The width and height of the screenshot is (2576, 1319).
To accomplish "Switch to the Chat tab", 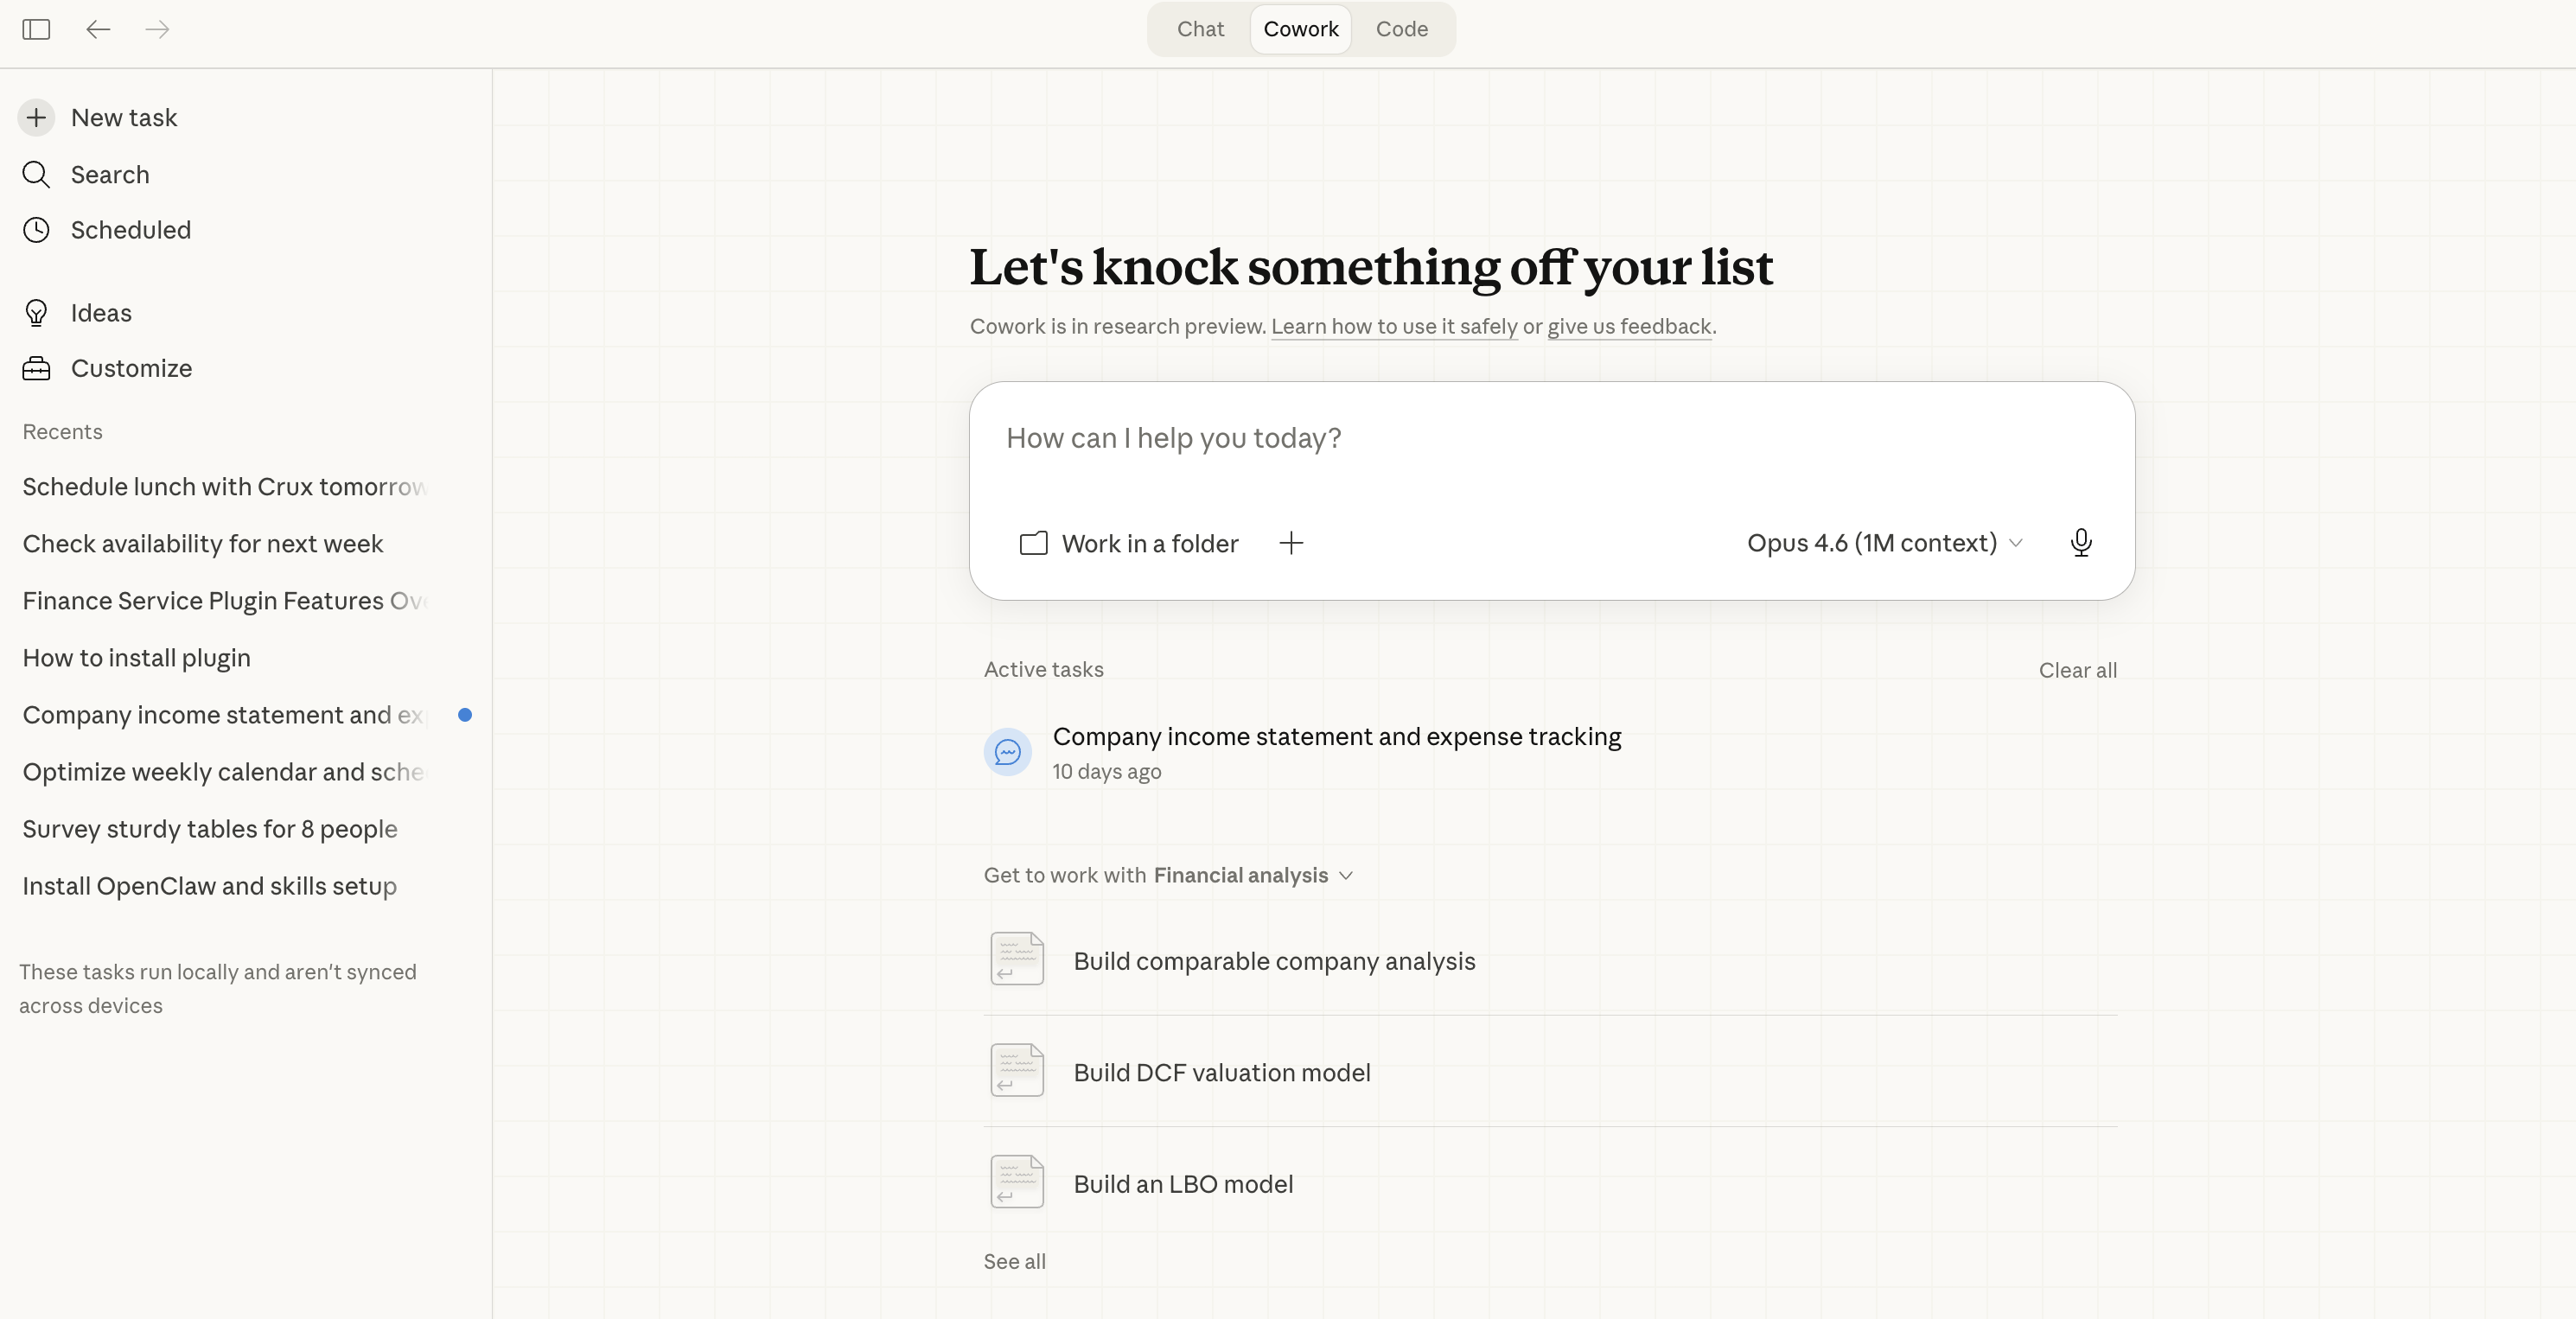I will pyautogui.click(x=1200, y=29).
